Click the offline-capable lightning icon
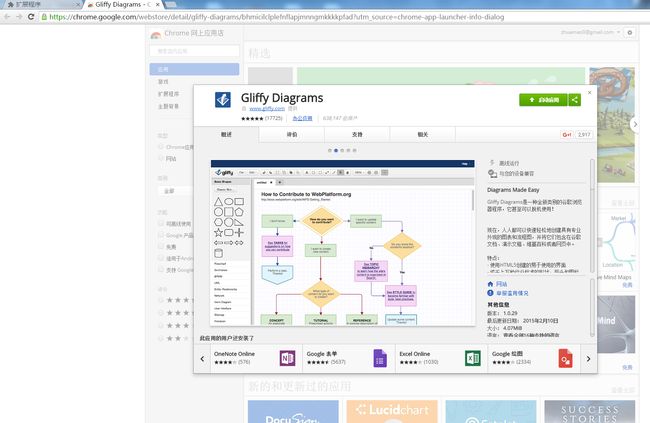The height and width of the screenshot is (423, 650). tap(492, 163)
